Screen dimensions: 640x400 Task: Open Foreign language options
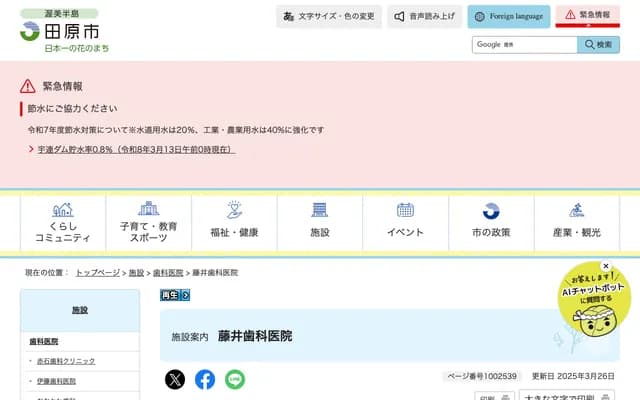509,16
